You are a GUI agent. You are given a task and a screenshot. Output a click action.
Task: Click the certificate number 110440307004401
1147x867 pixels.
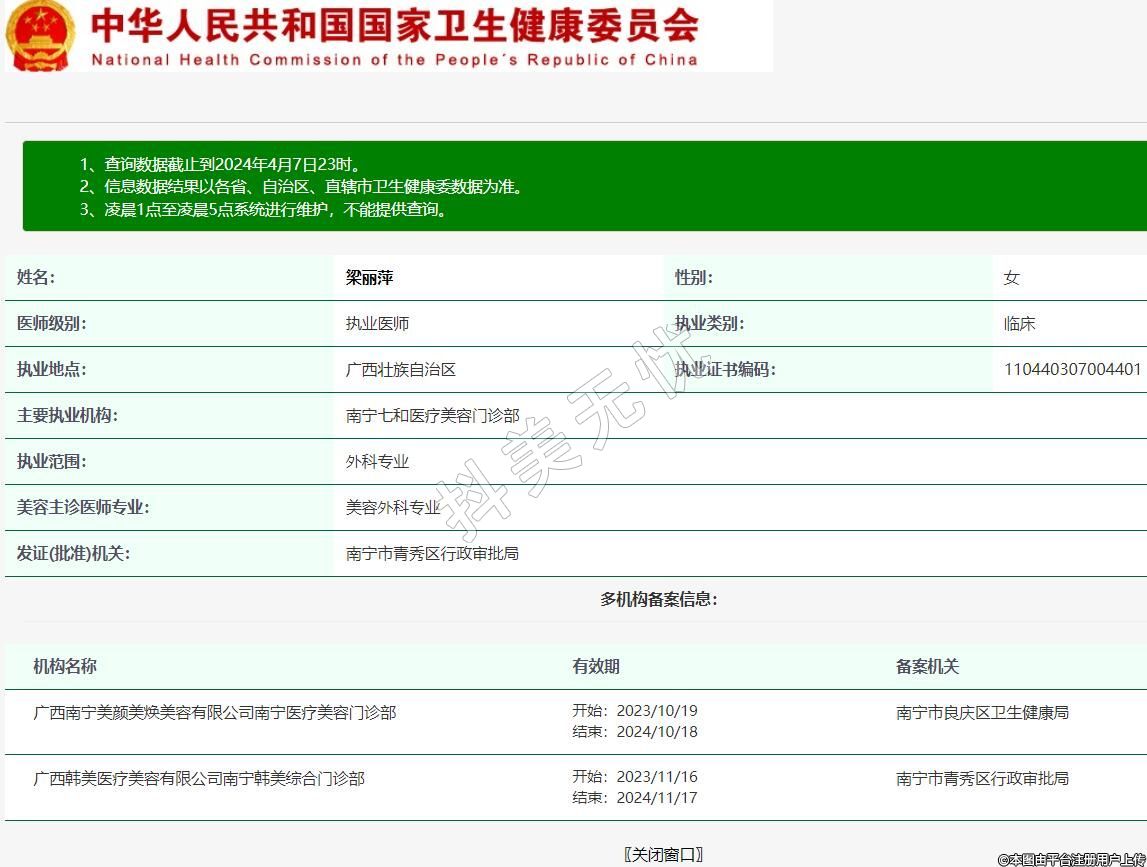(x=1072, y=369)
